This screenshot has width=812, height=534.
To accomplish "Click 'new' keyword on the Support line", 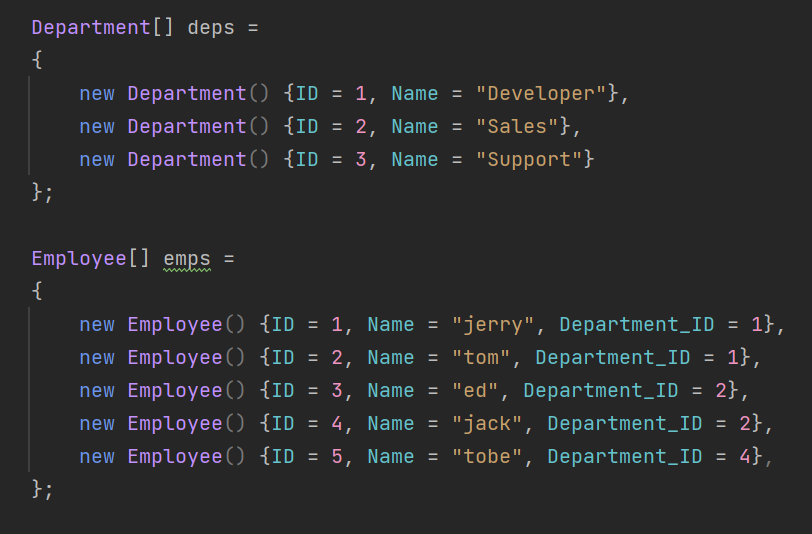I will [x=97, y=160].
